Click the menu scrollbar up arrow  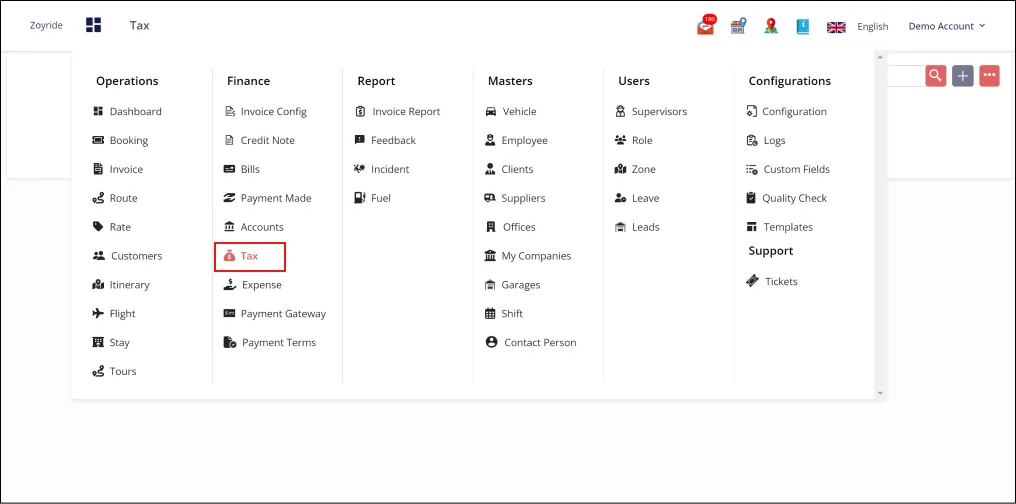coord(880,57)
